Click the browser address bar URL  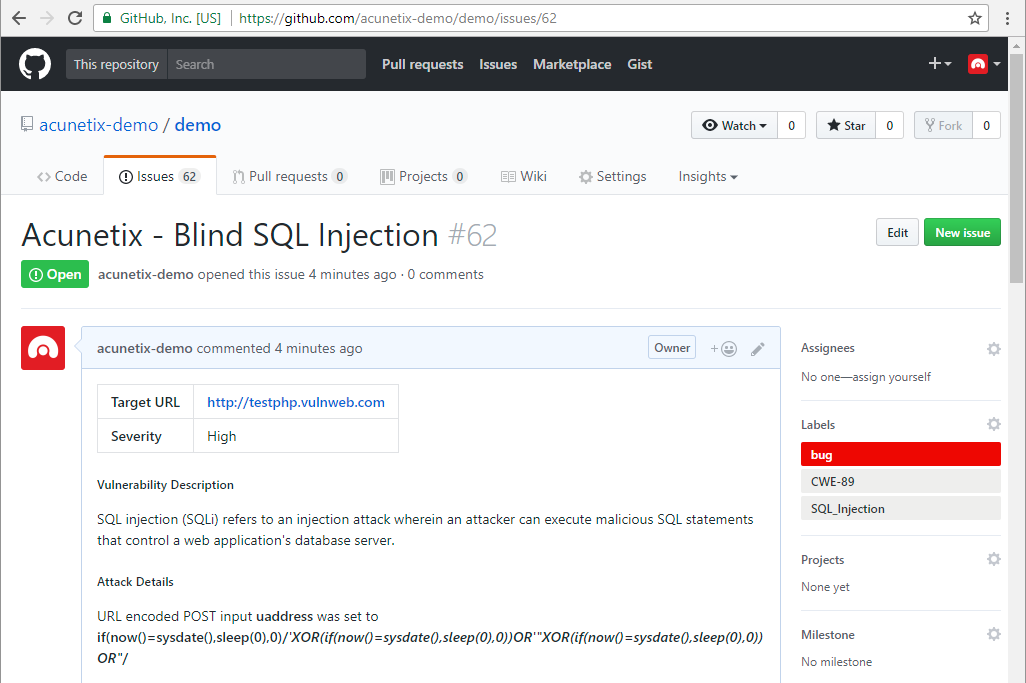tap(398, 18)
